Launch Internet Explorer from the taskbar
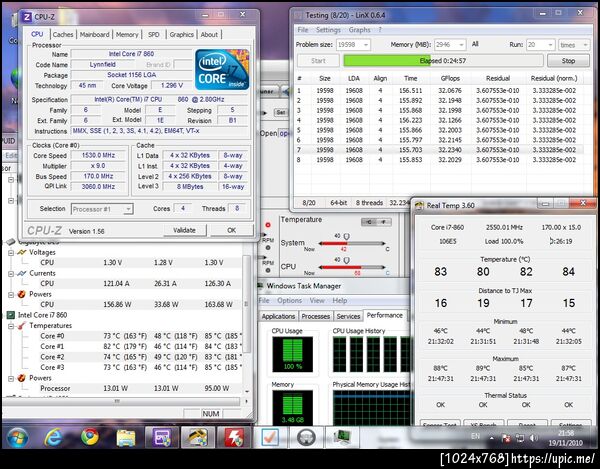This screenshot has height=469, width=600. pos(53,437)
